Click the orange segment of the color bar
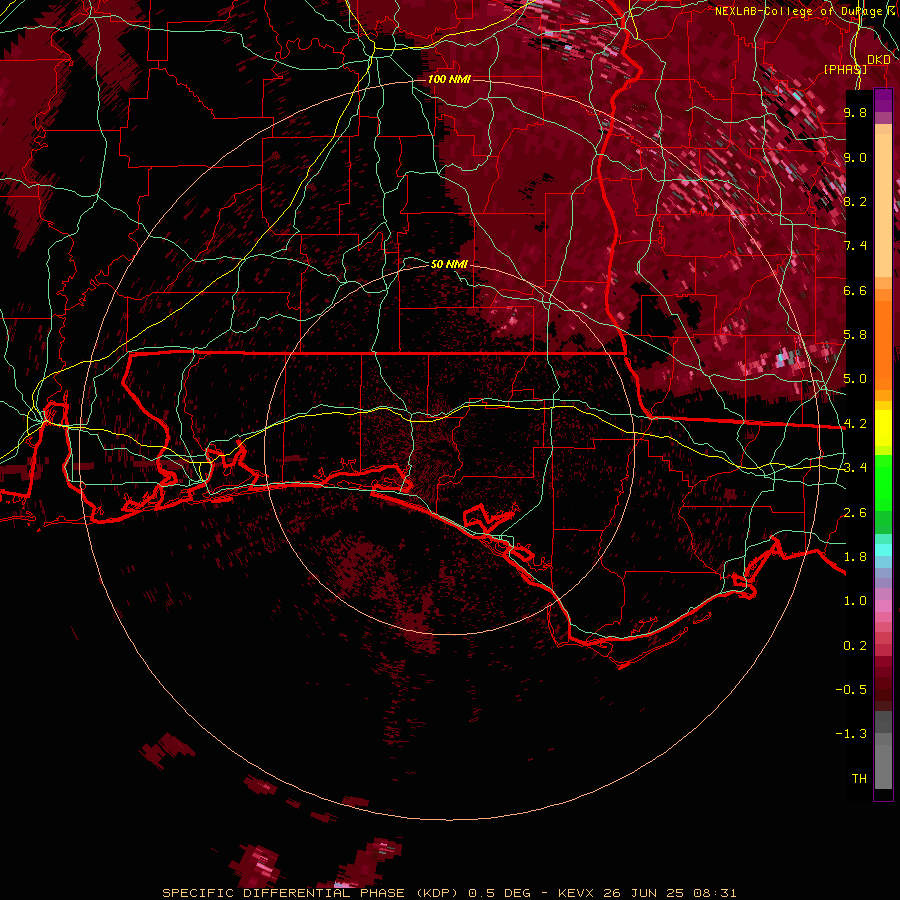The width and height of the screenshot is (900, 900). tap(883, 340)
